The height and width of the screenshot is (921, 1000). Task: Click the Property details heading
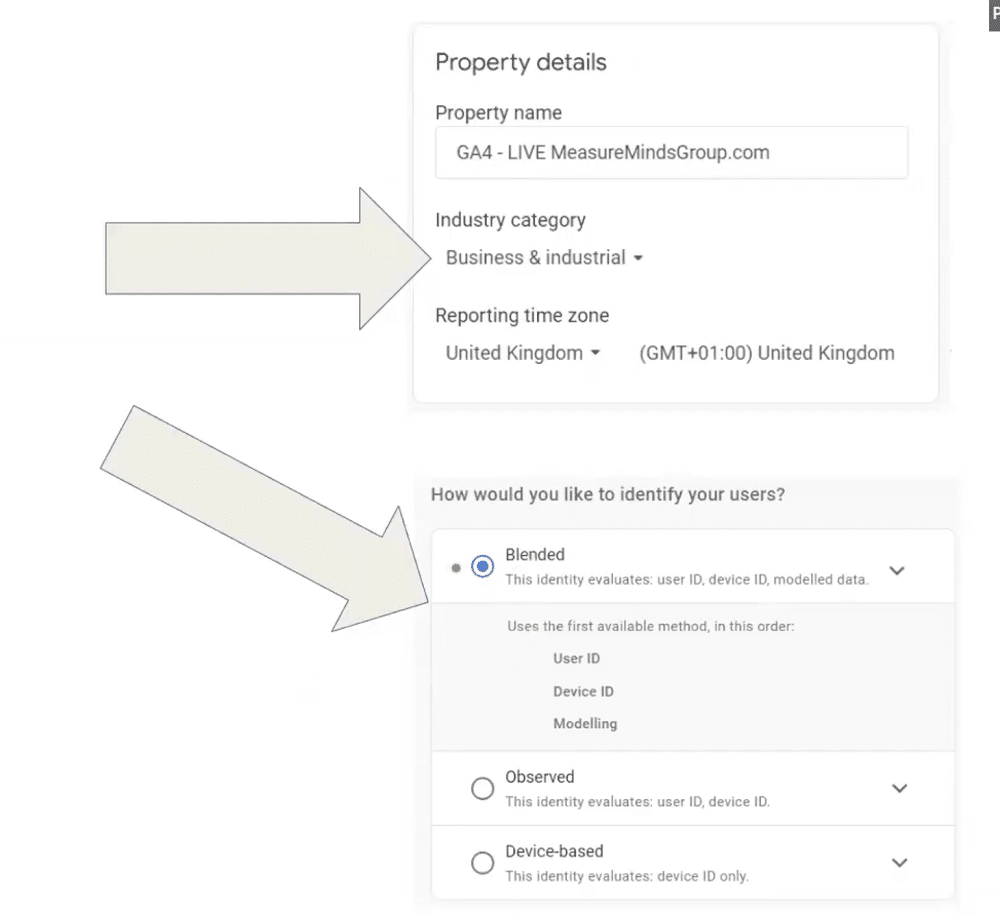[521, 62]
